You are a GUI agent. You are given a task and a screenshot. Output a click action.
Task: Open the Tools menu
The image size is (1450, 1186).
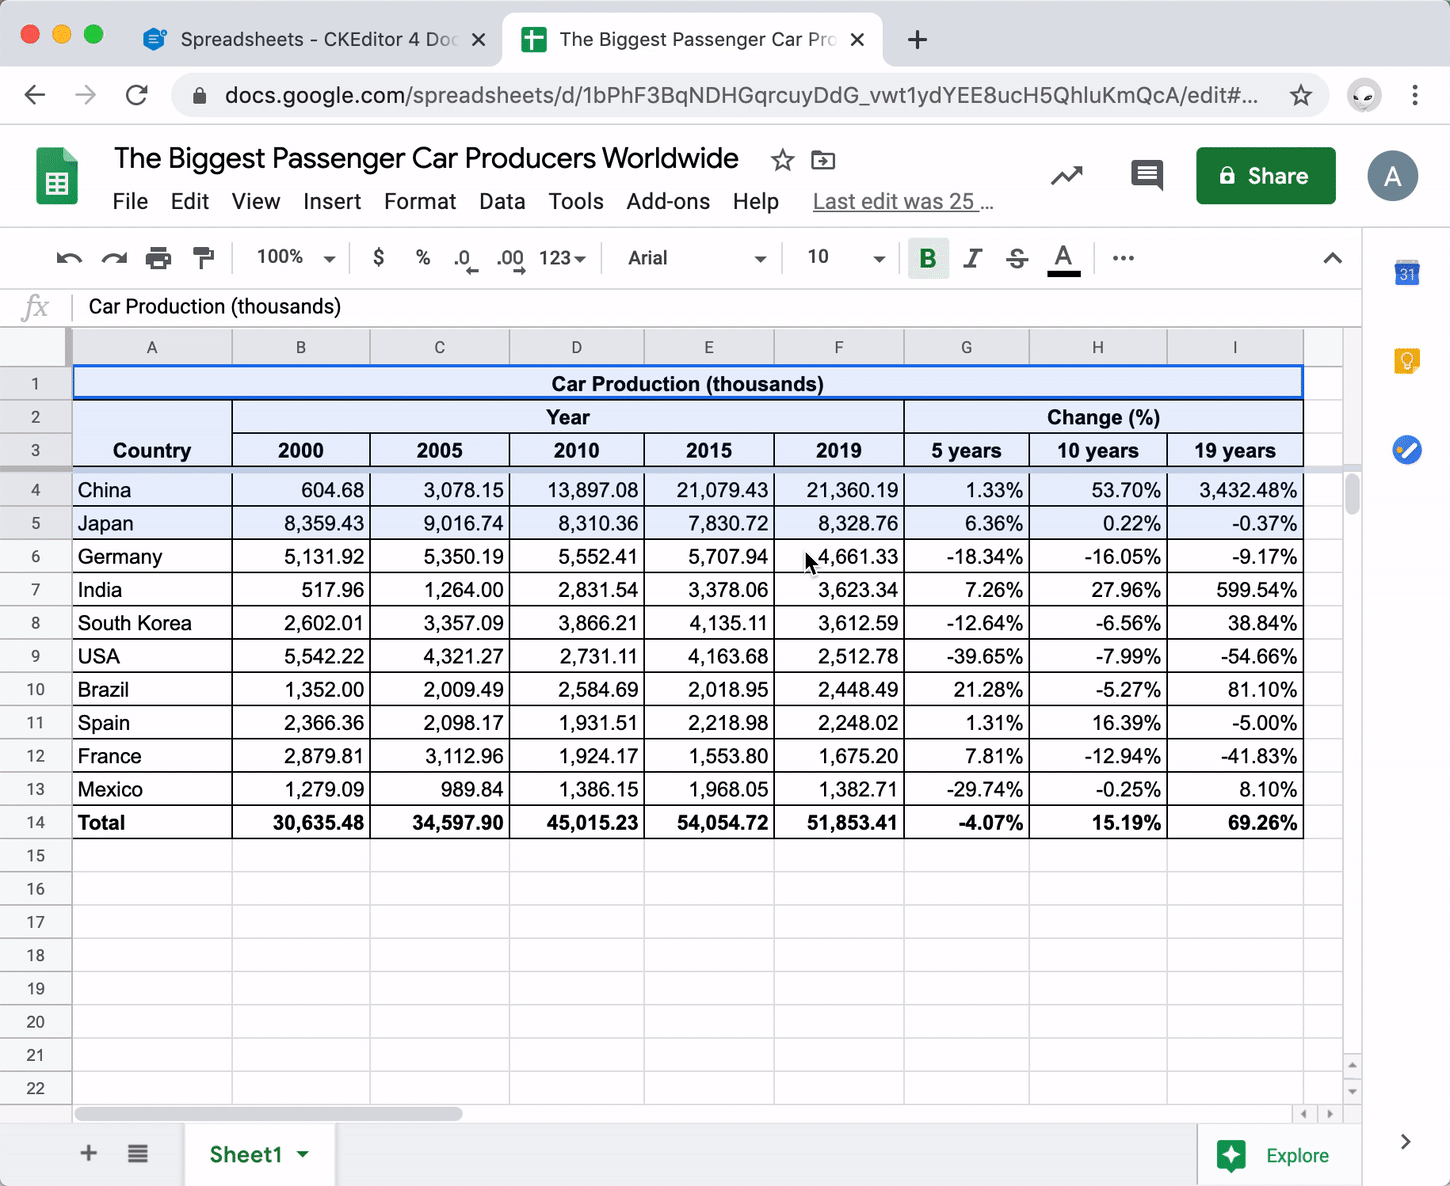(x=576, y=201)
